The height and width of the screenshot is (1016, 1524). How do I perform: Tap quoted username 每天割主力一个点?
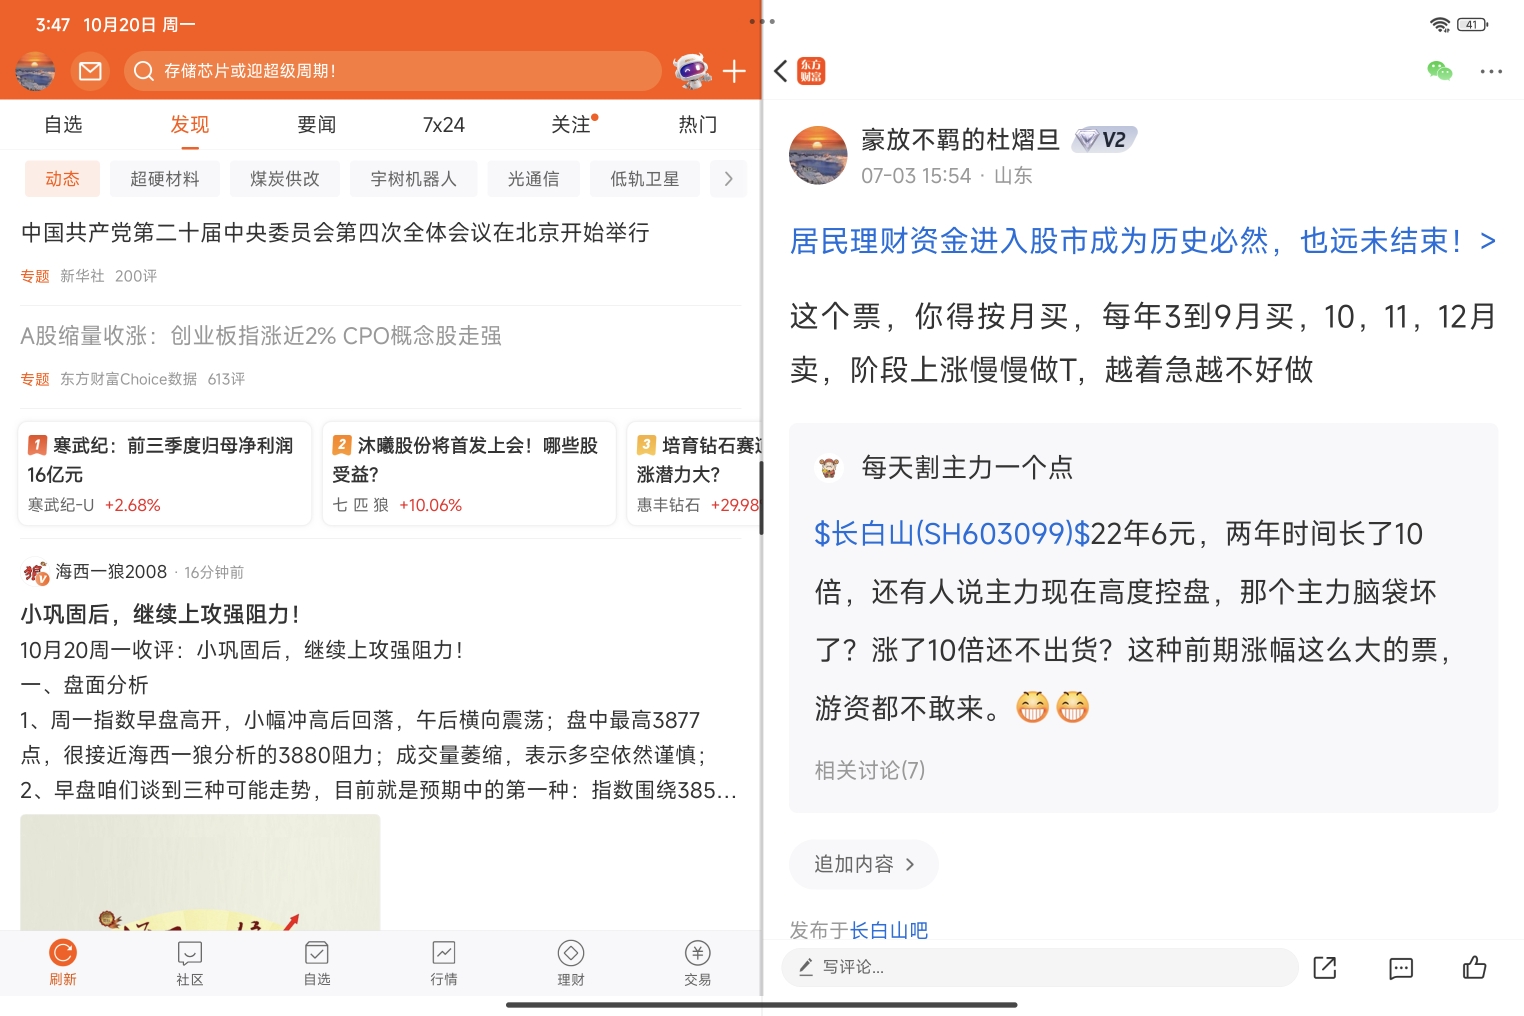967,467
